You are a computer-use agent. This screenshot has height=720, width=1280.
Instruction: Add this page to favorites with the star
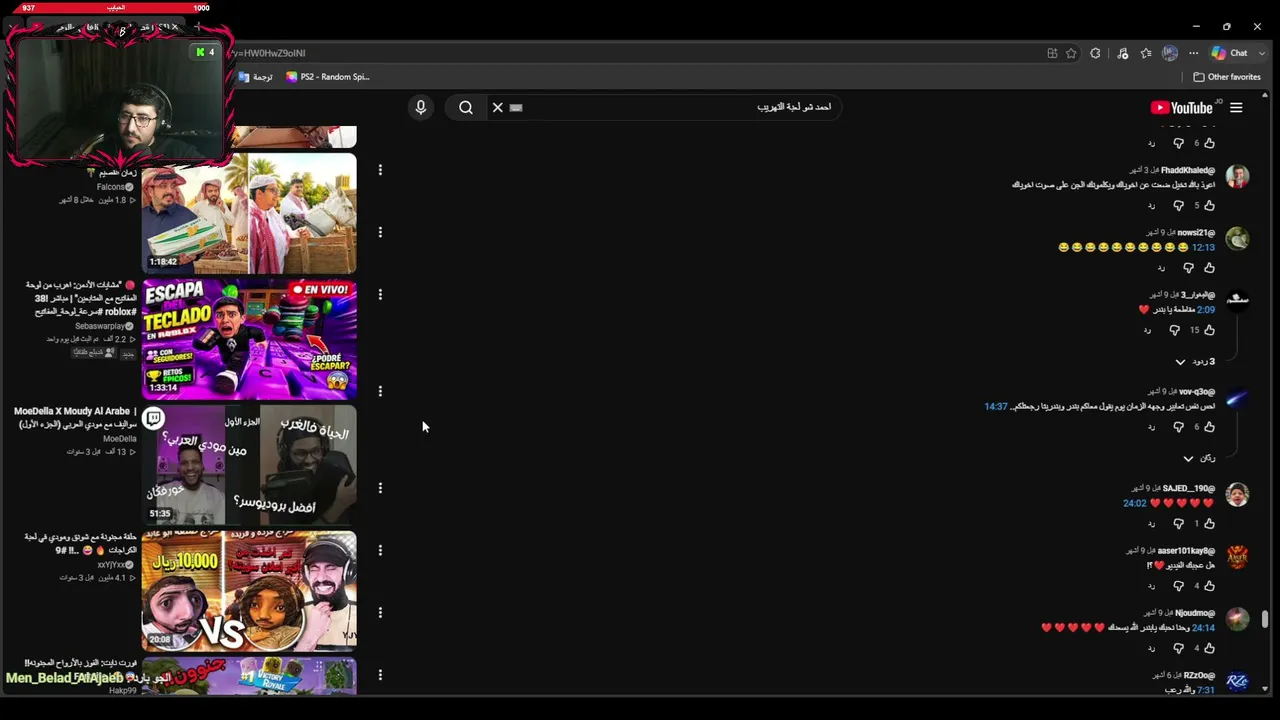coord(1071,53)
